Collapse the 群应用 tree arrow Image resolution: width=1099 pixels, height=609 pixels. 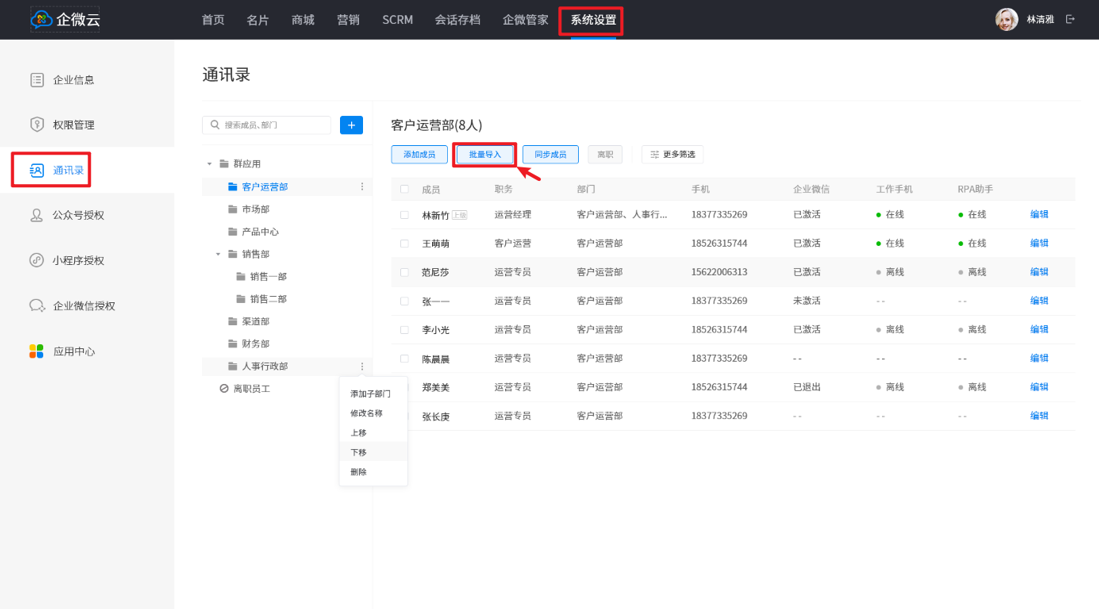tap(209, 164)
